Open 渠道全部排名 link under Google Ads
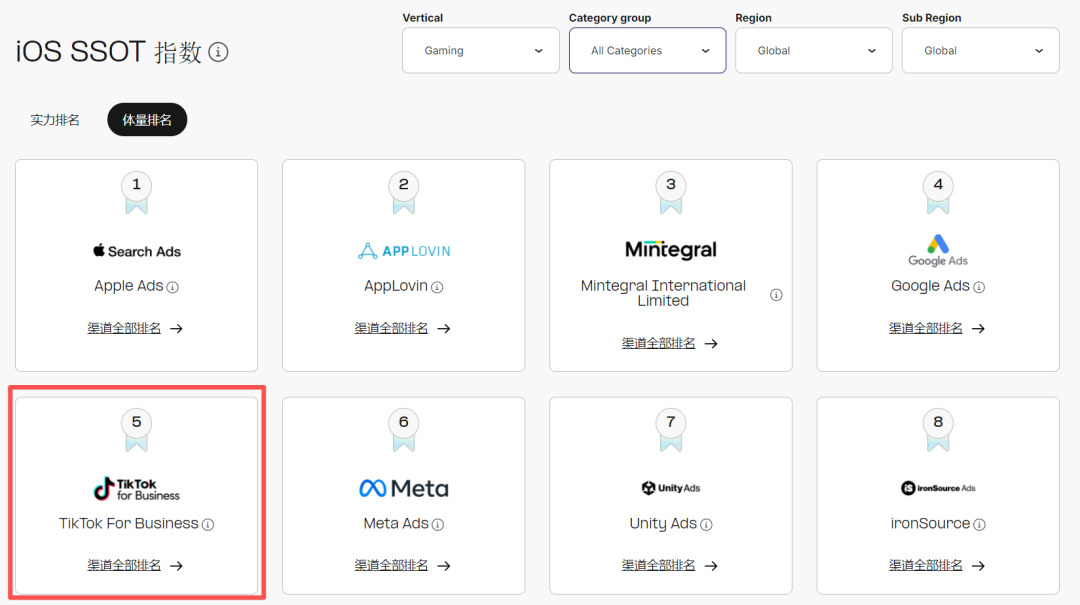1080x605 pixels. pyautogui.click(x=937, y=329)
